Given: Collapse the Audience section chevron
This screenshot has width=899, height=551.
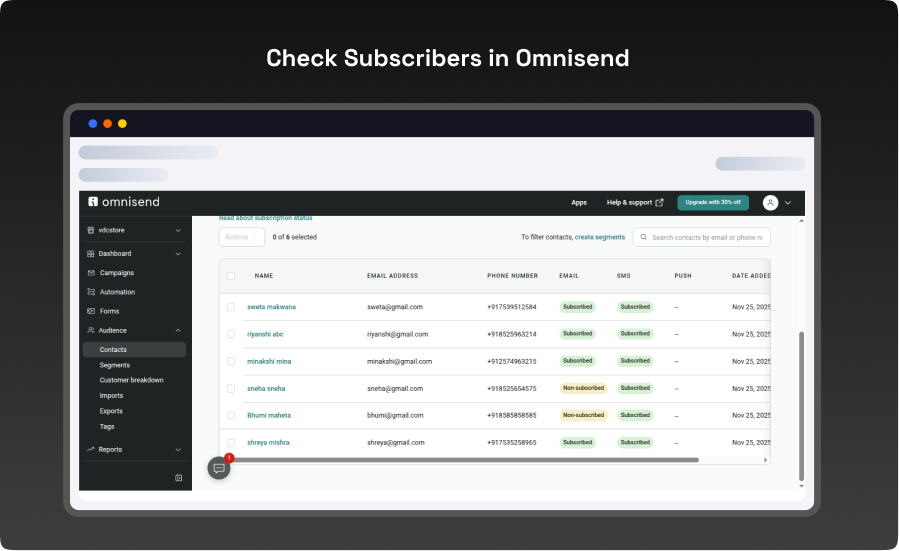Looking at the screenshot, I should (x=178, y=330).
